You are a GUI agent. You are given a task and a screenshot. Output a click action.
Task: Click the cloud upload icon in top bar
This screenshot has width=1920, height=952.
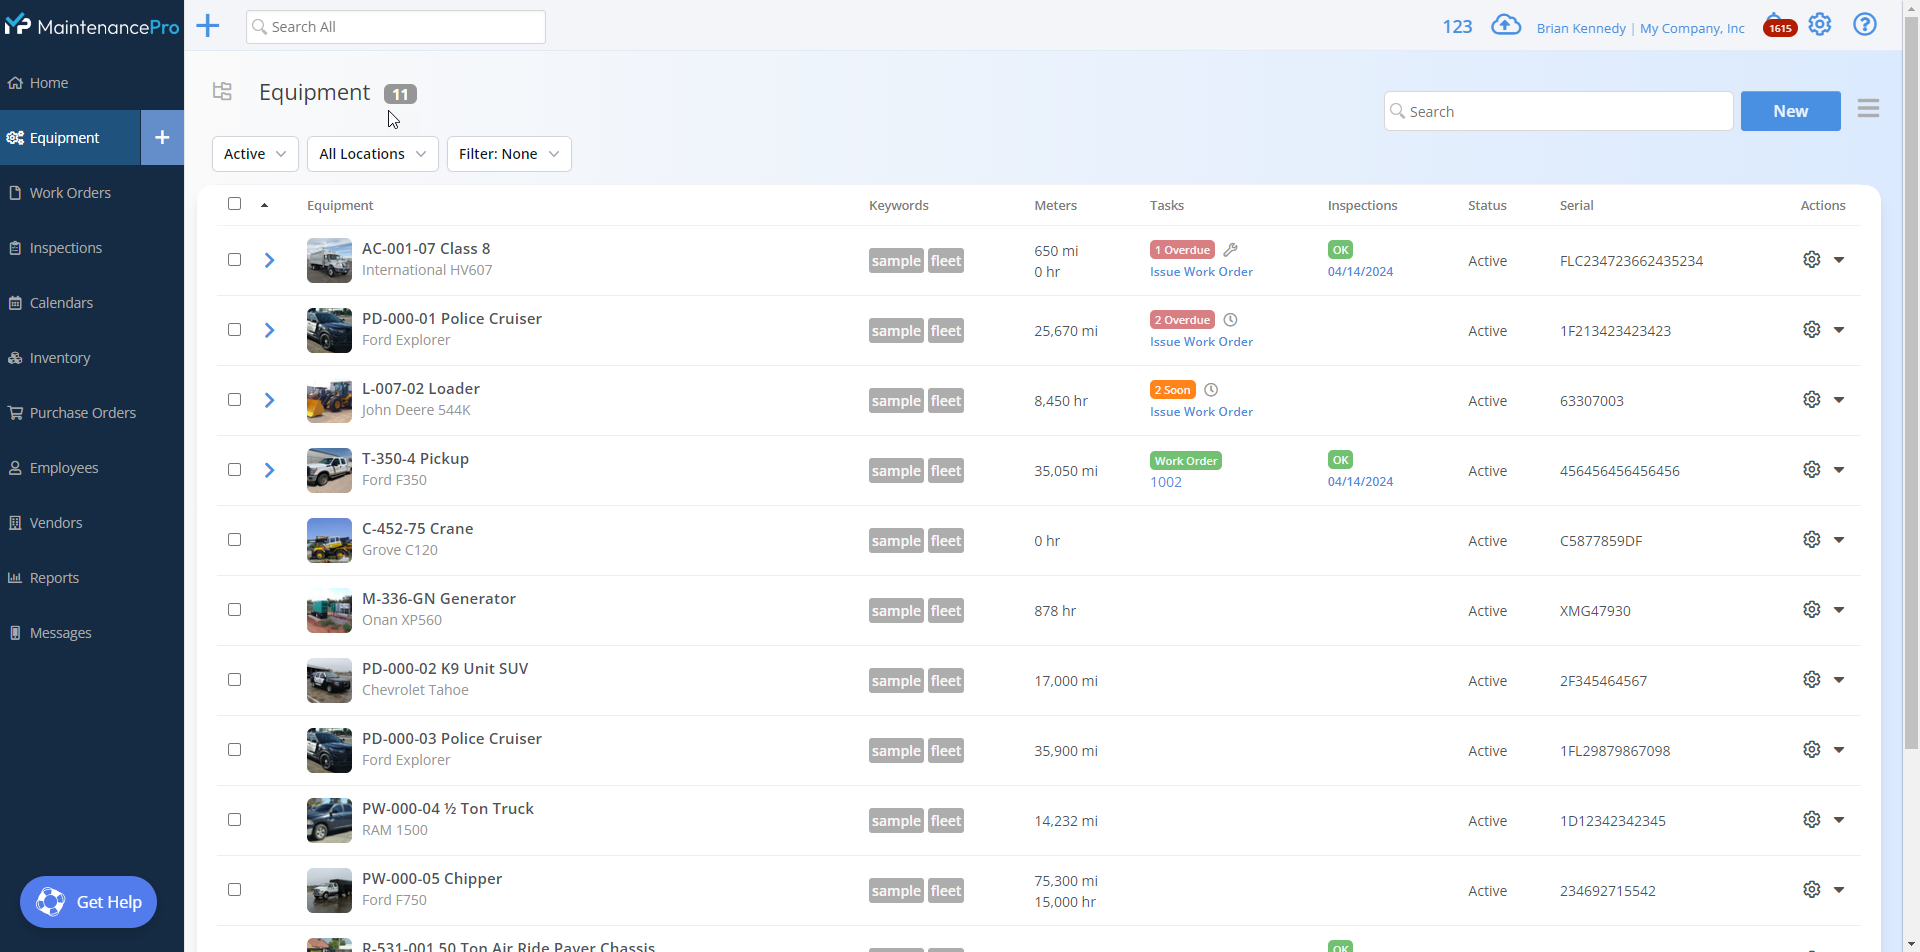click(1506, 24)
